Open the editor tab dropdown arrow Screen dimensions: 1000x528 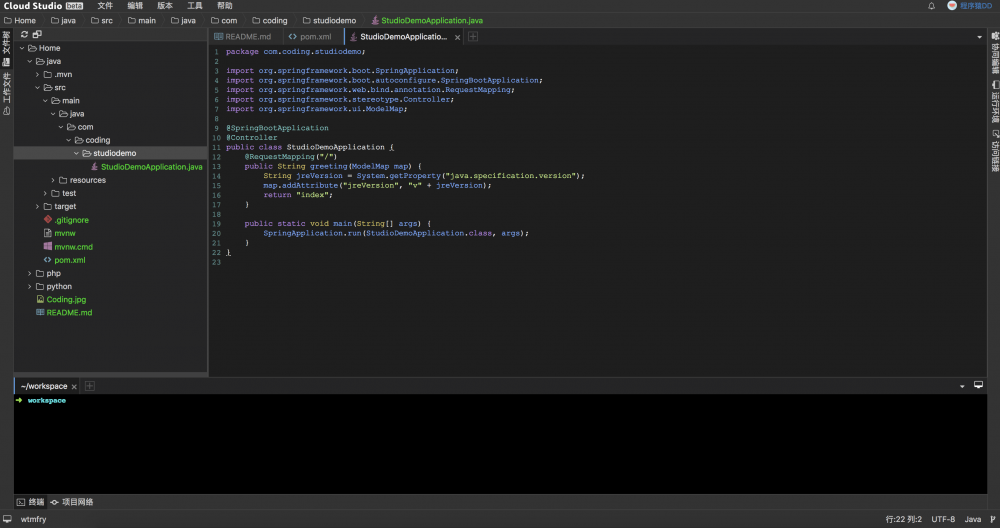[x=980, y=37]
